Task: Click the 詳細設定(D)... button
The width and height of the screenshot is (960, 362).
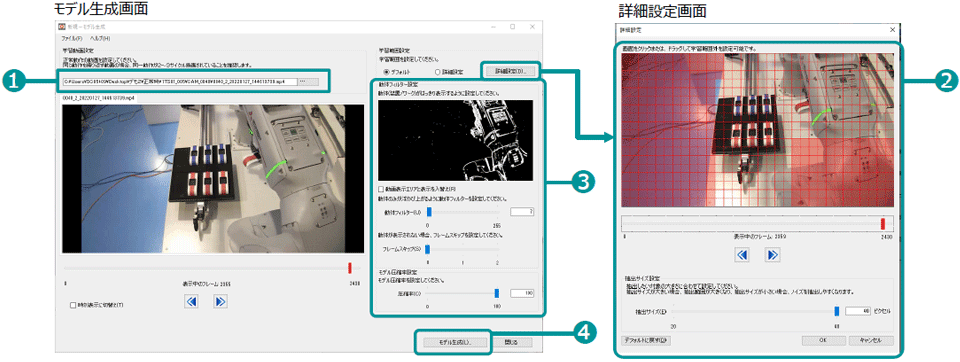Action: pos(511,71)
